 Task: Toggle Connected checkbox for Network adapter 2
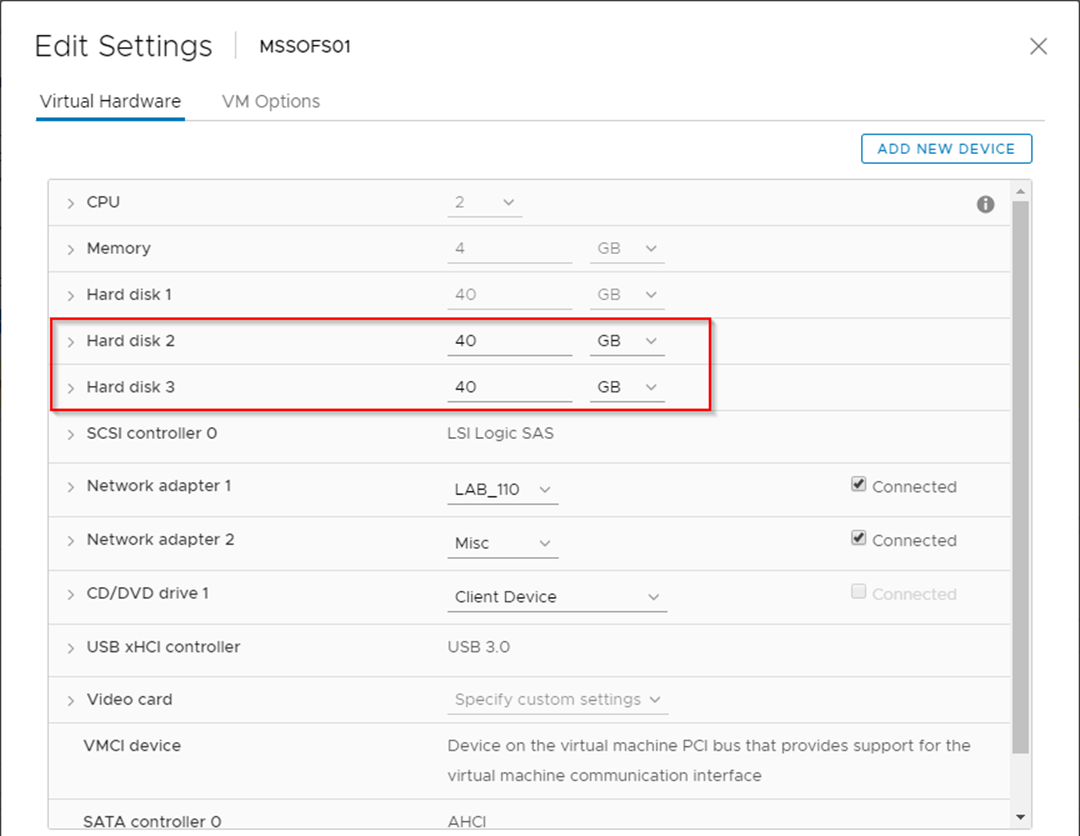click(x=858, y=538)
